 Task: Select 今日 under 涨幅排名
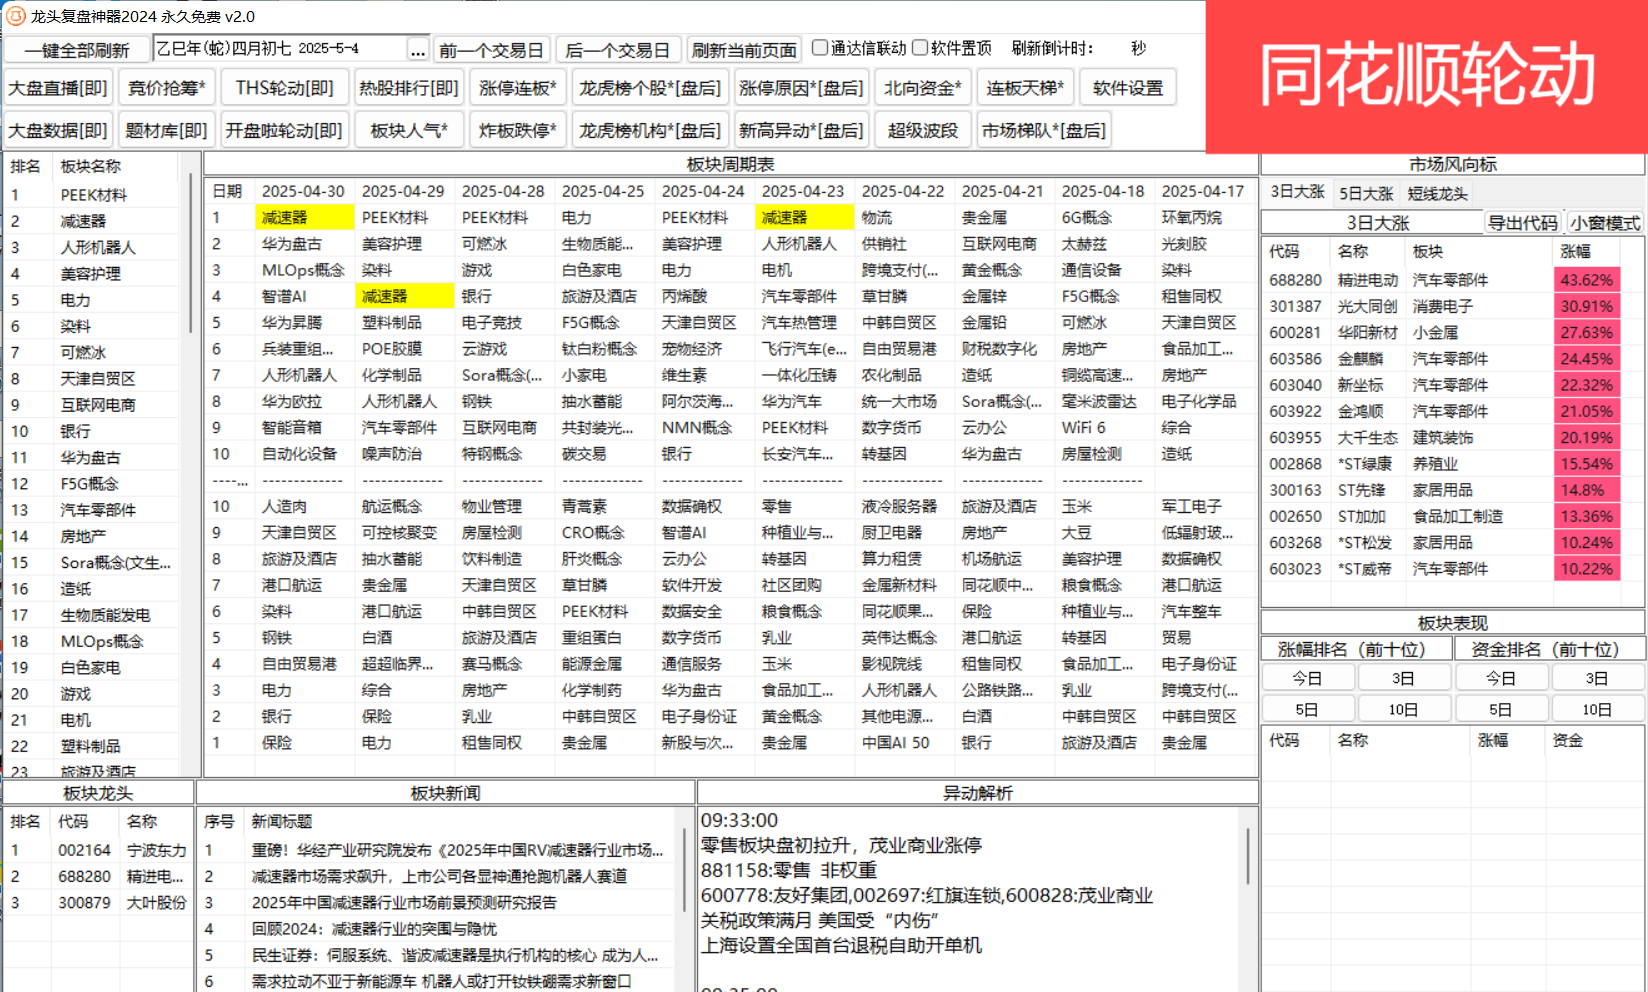click(1308, 678)
